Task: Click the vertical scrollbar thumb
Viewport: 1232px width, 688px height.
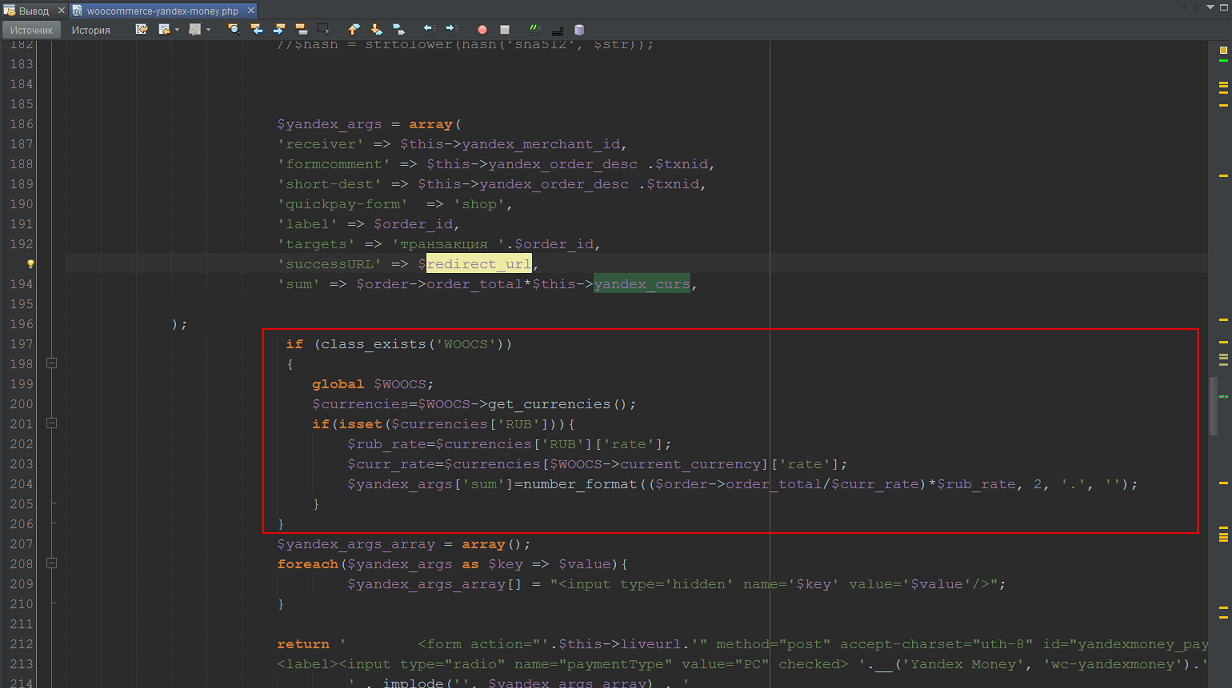Action: click(x=1214, y=405)
